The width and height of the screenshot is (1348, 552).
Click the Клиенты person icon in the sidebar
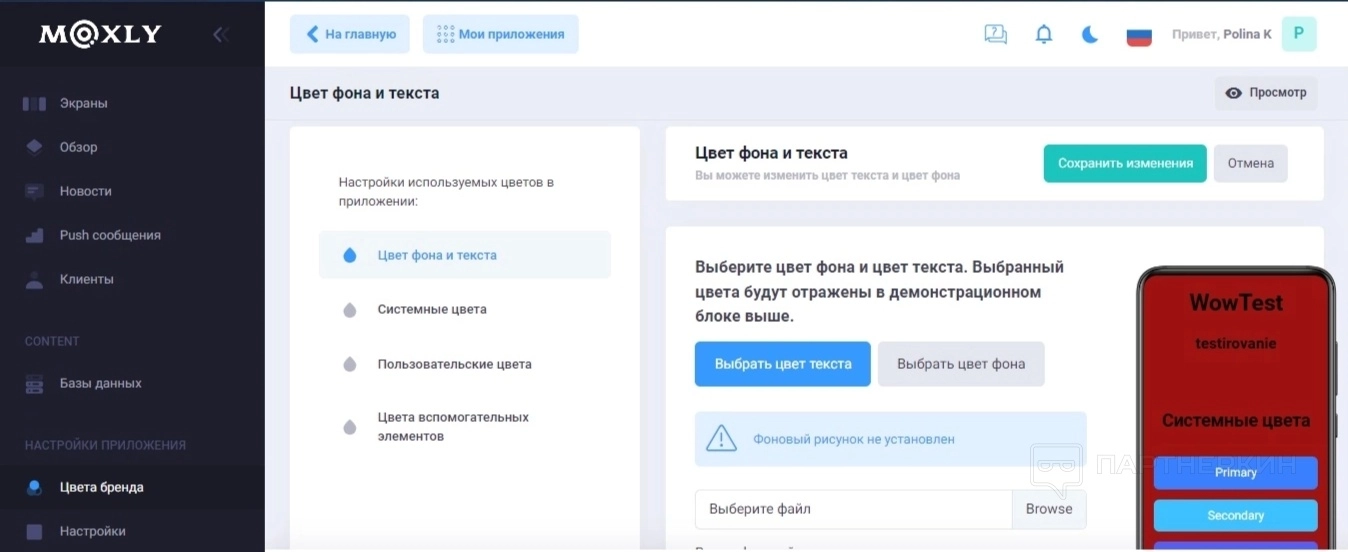click(x=35, y=280)
